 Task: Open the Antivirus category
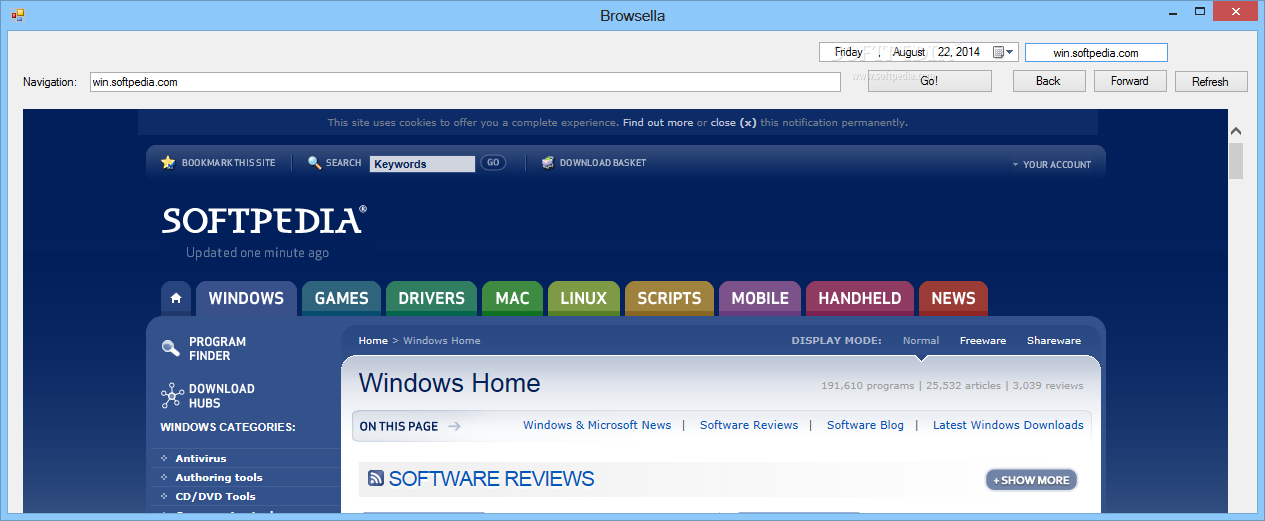pos(201,458)
